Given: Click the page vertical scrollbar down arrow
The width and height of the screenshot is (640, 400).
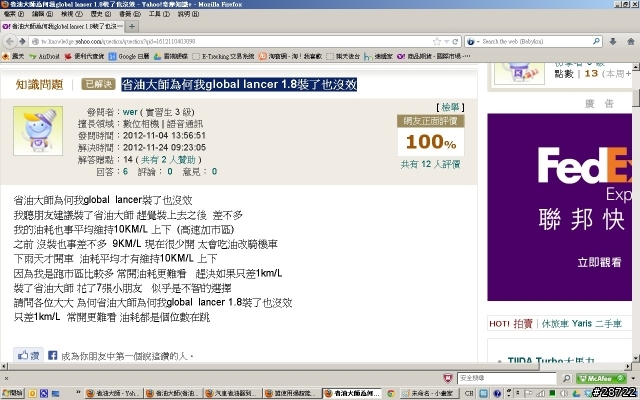Looking at the screenshot, I should point(636,358).
